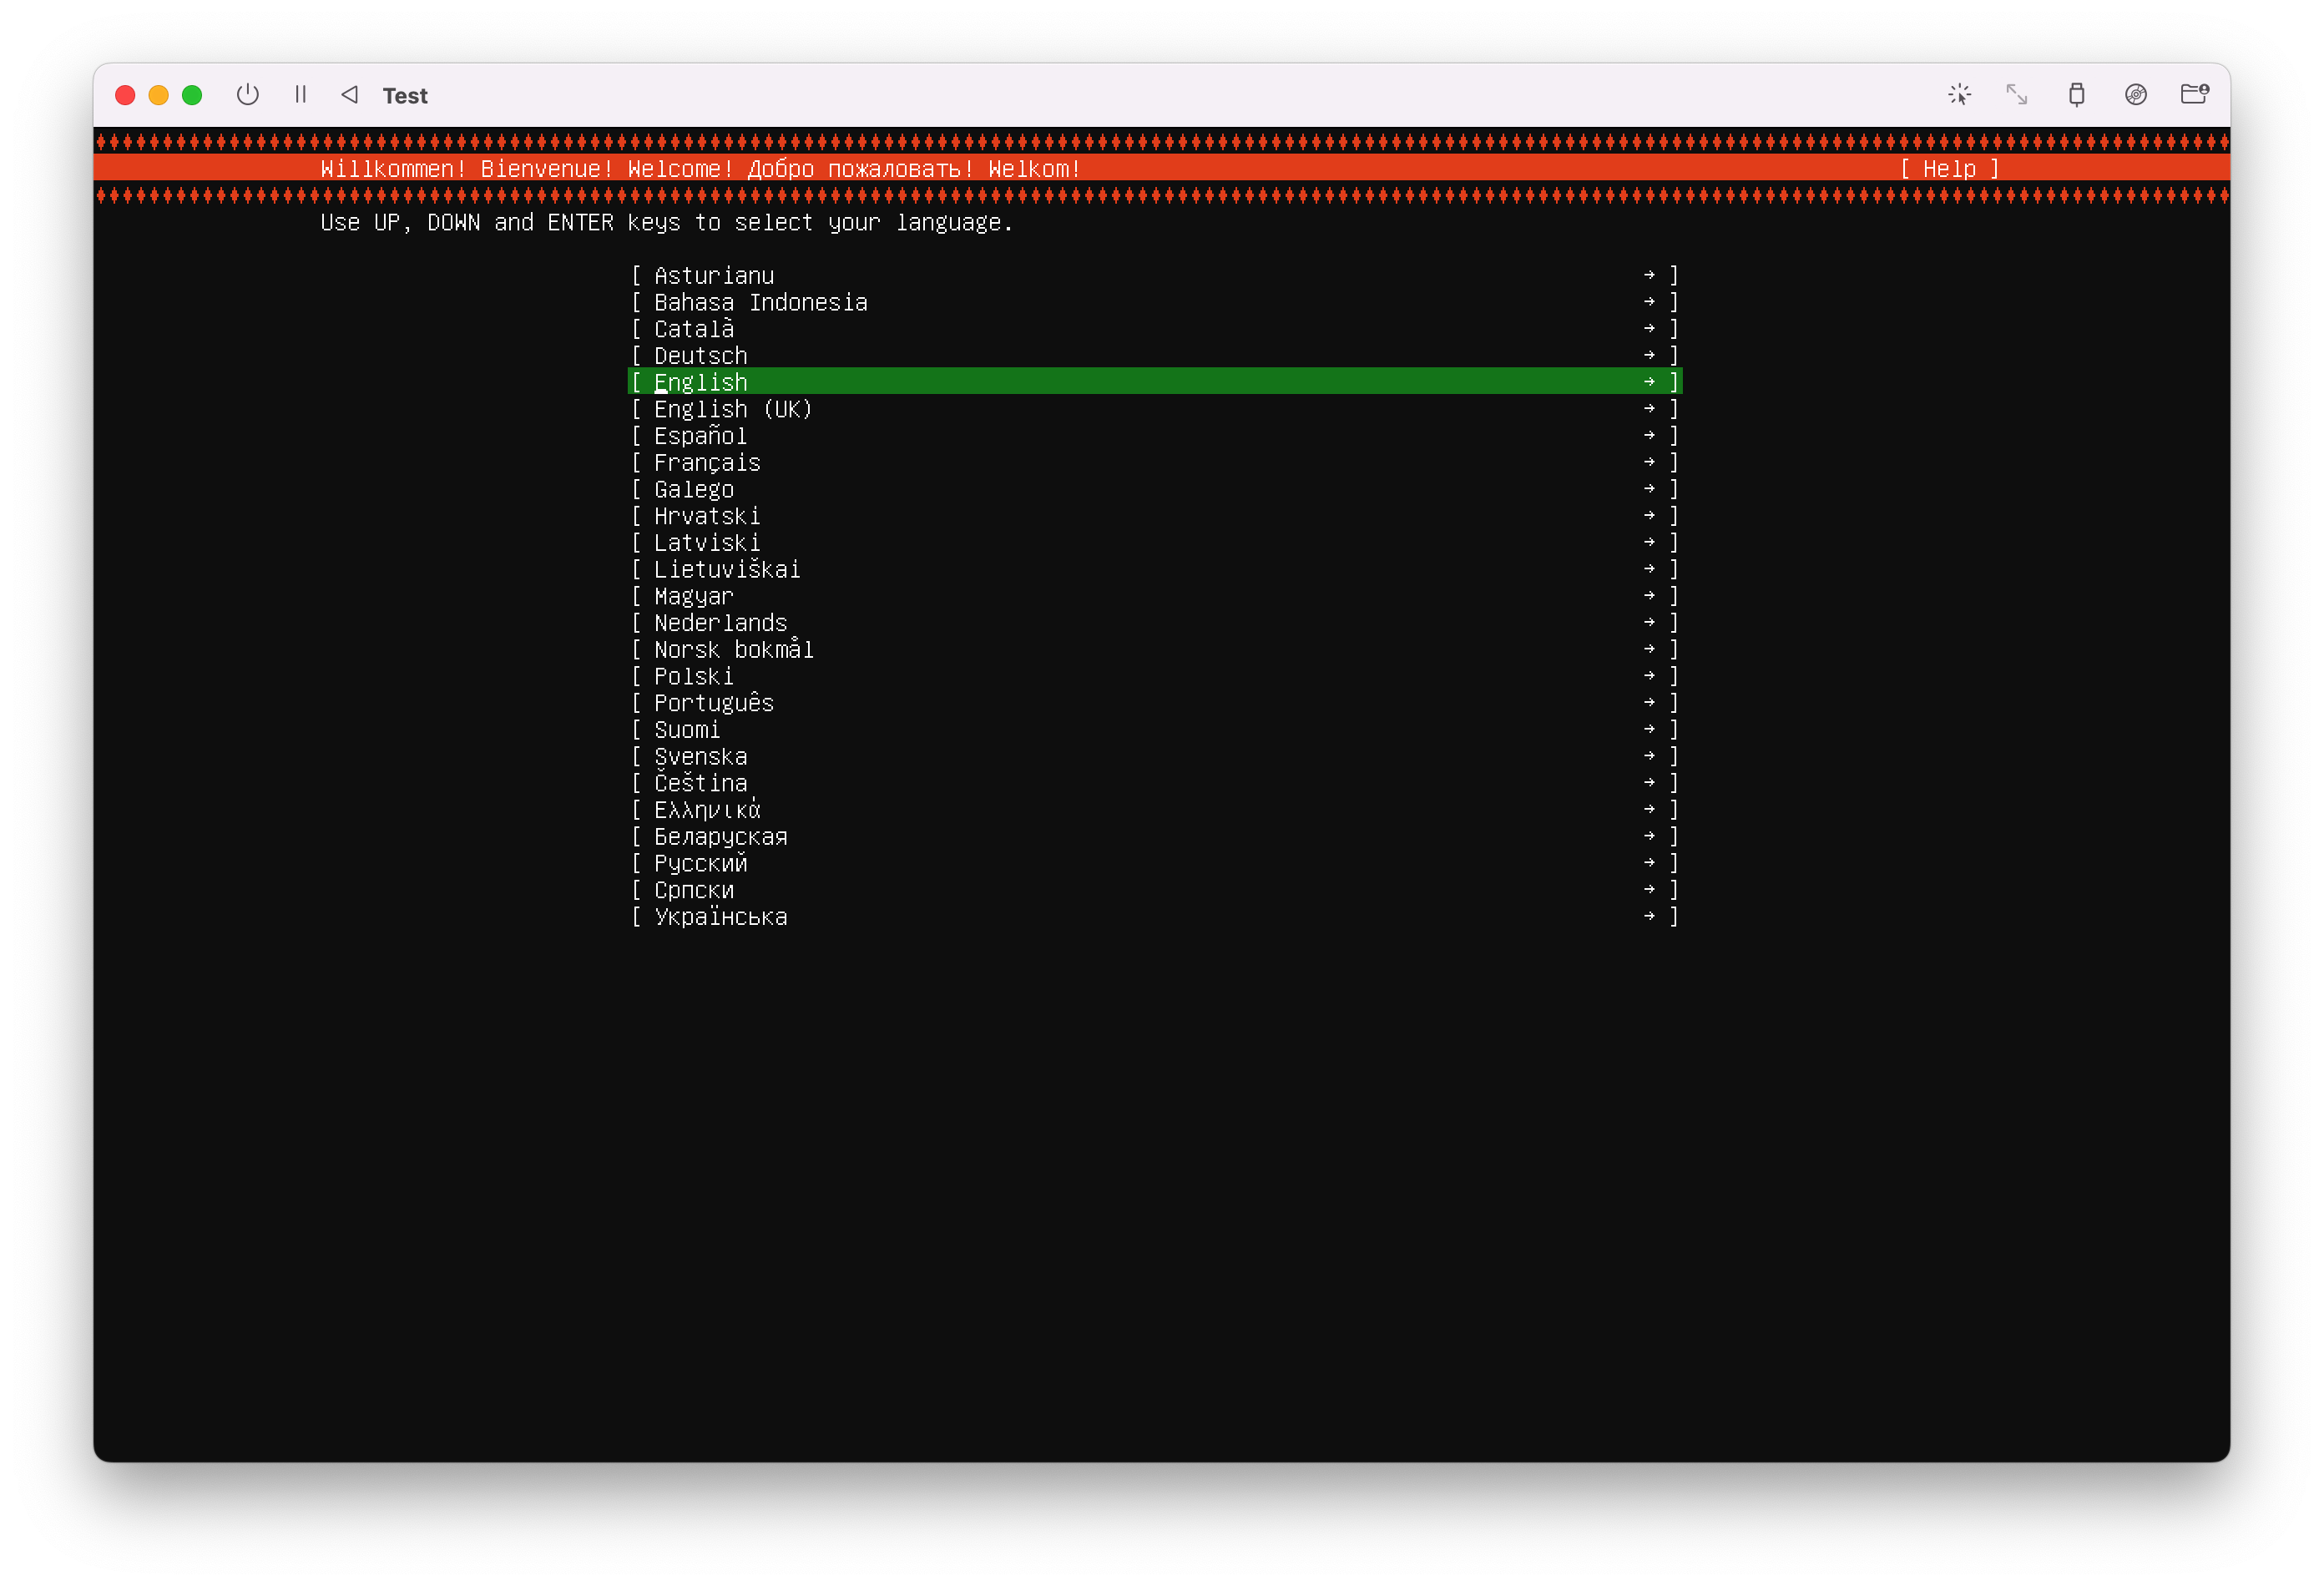The width and height of the screenshot is (2324, 1586).
Task: Toggle capture mouse cursor icon
Action: pos(1959,95)
